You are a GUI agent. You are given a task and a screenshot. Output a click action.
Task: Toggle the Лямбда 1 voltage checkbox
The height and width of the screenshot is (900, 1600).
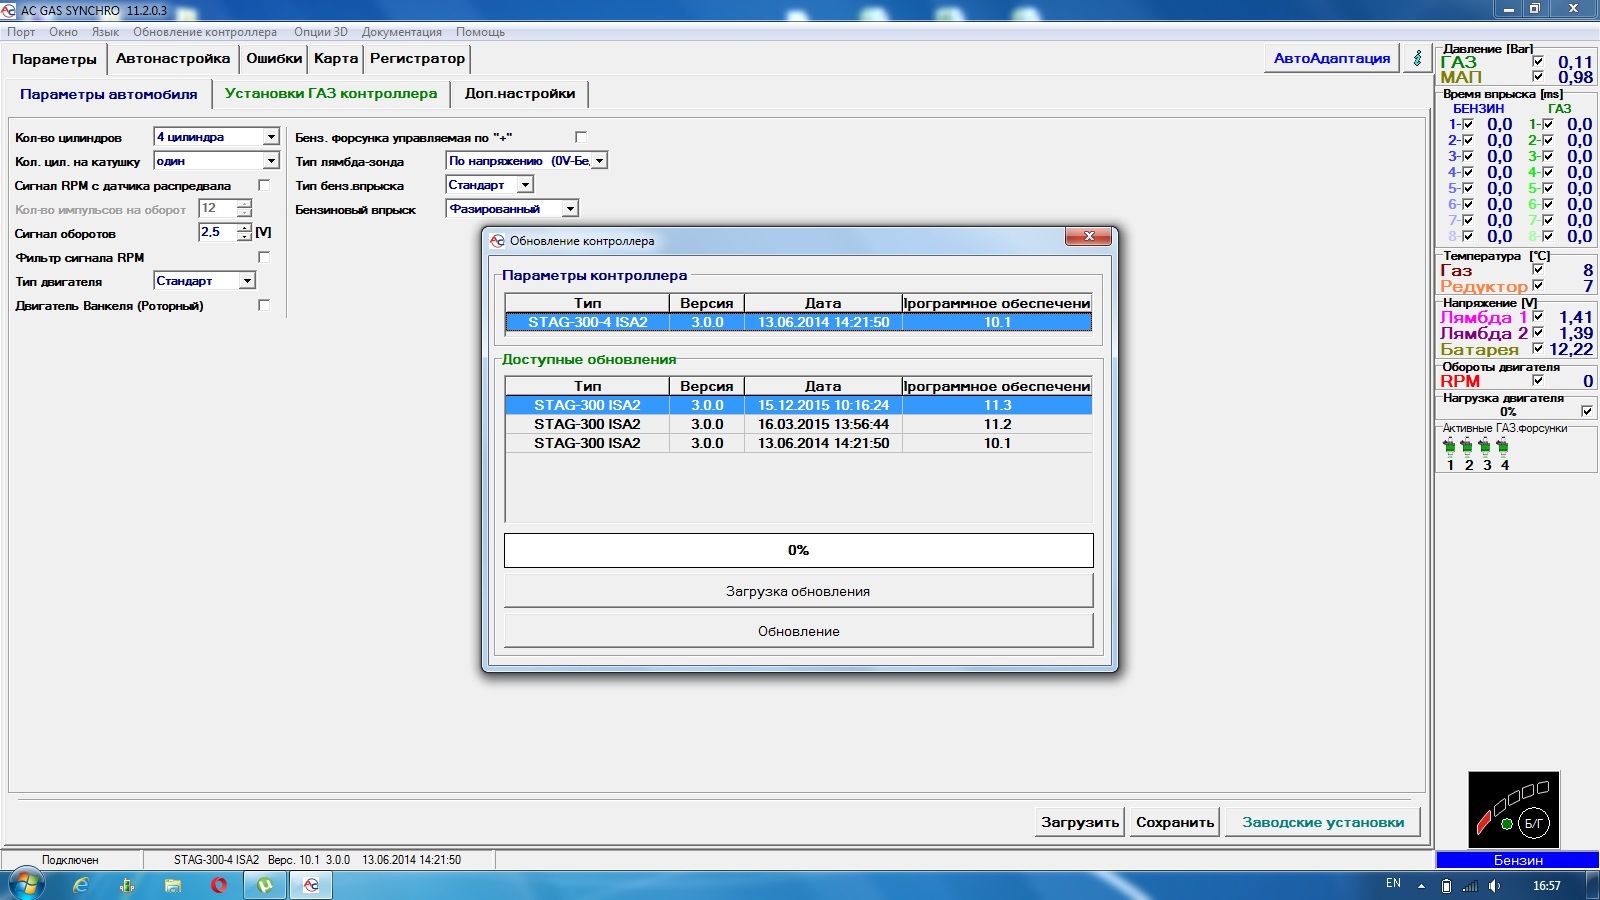pos(1538,316)
